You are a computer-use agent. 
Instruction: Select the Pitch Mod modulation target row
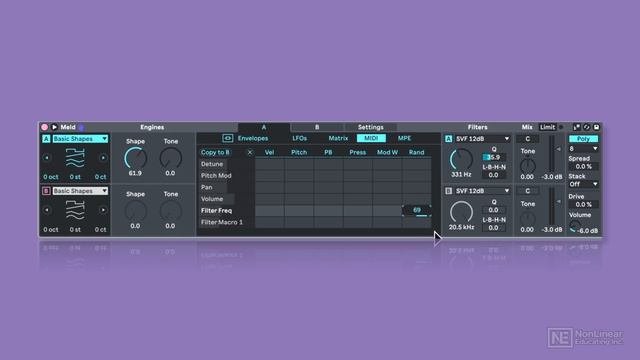point(216,176)
